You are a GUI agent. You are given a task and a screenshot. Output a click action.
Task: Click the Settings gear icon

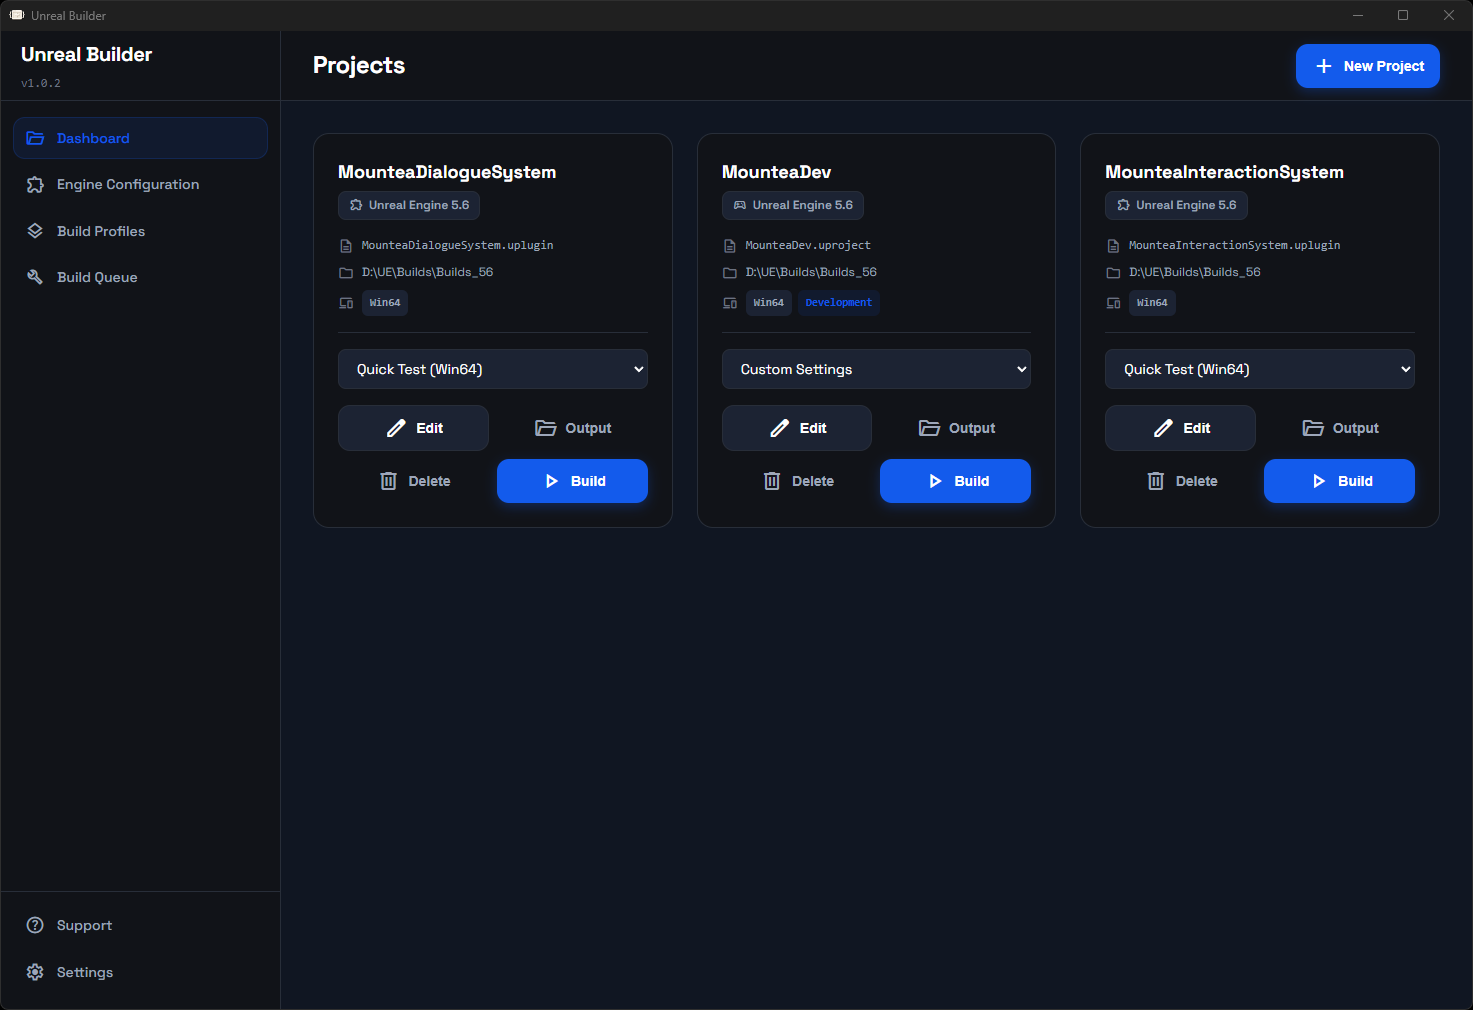coord(35,972)
